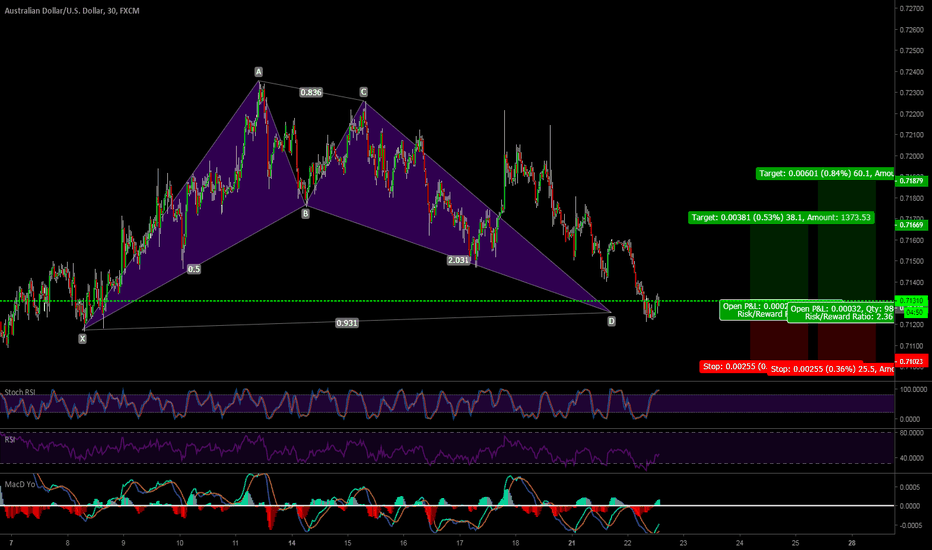Click the red 0.71023 stop price tag
The width and height of the screenshot is (932, 550).
[911, 362]
